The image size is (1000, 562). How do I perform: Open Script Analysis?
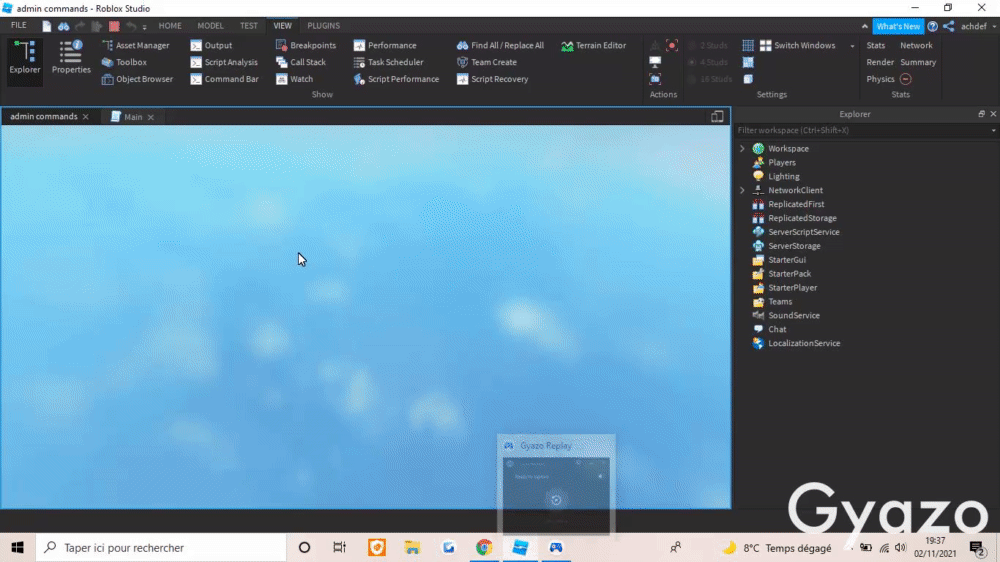pos(224,62)
